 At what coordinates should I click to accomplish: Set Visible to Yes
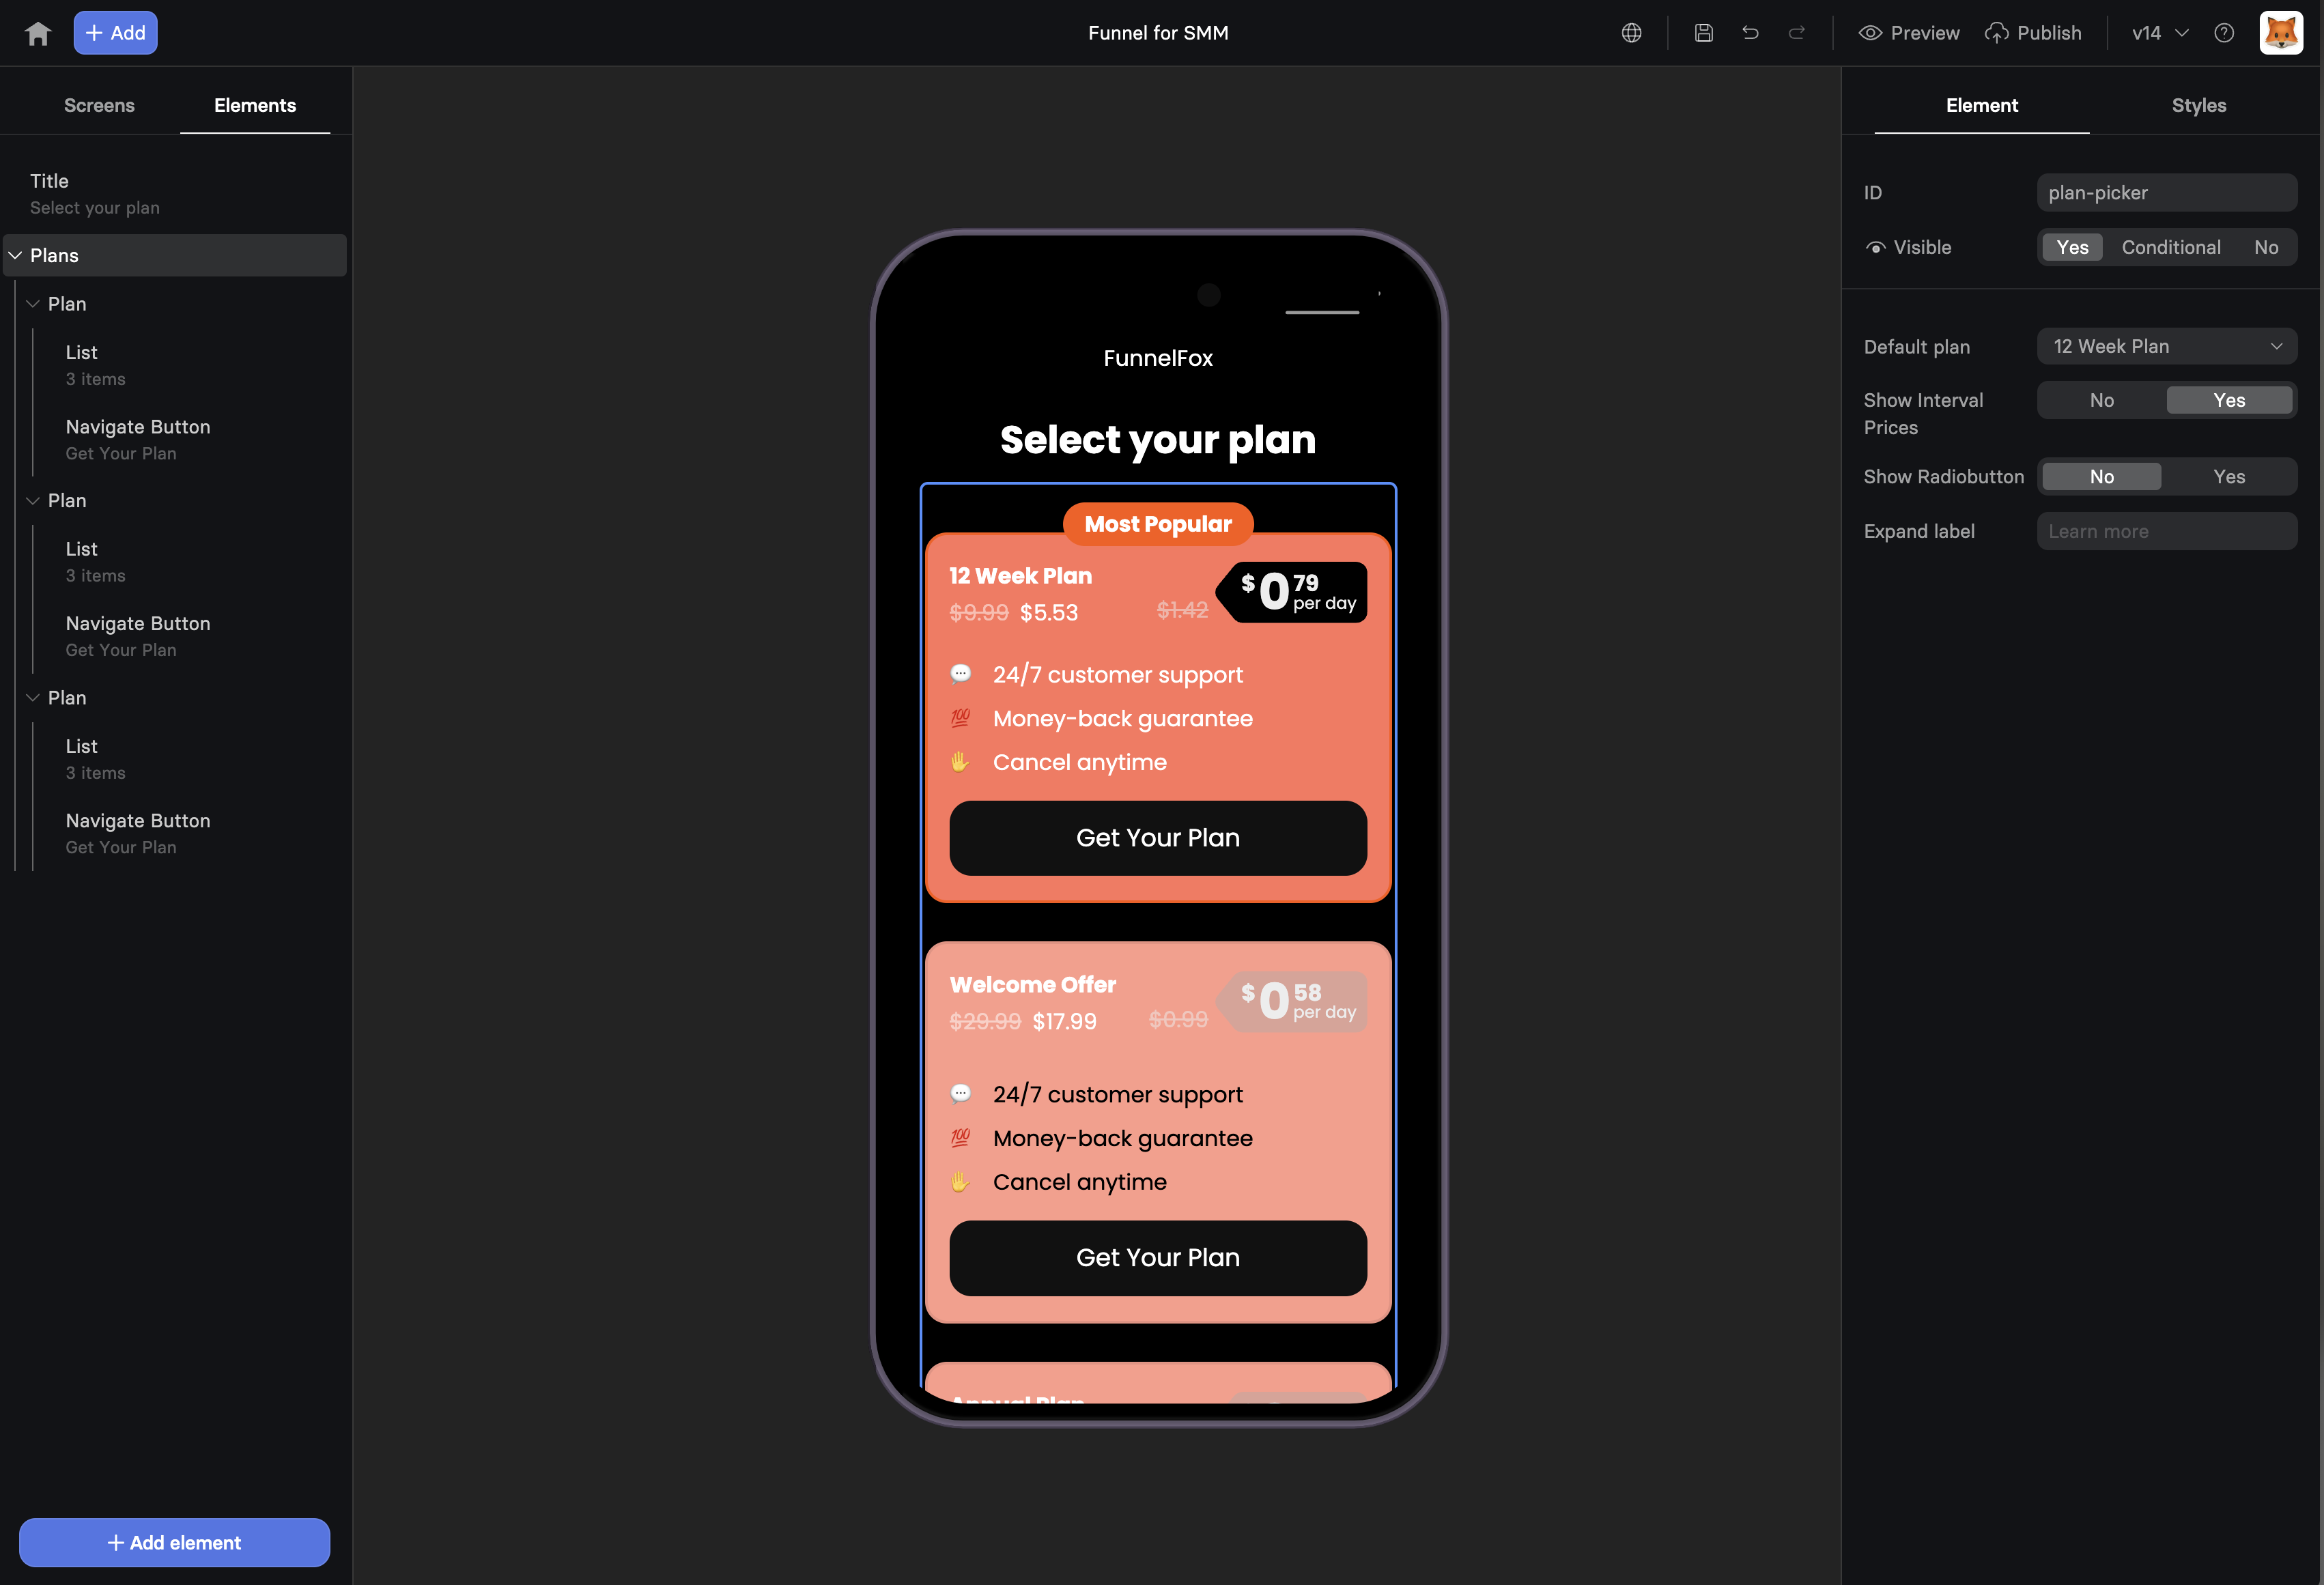point(2072,248)
